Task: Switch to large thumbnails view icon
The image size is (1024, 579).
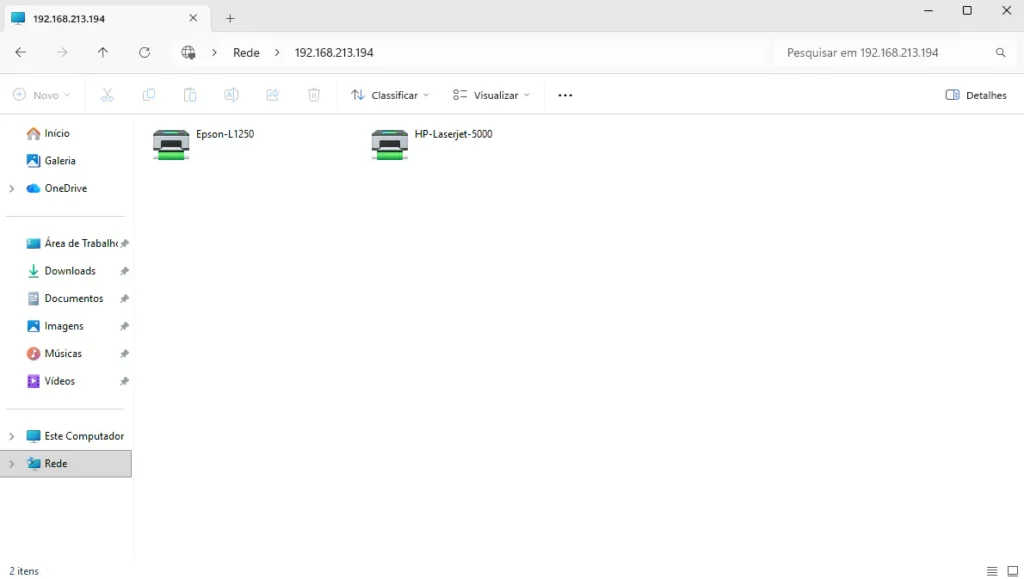Action: 1013,571
